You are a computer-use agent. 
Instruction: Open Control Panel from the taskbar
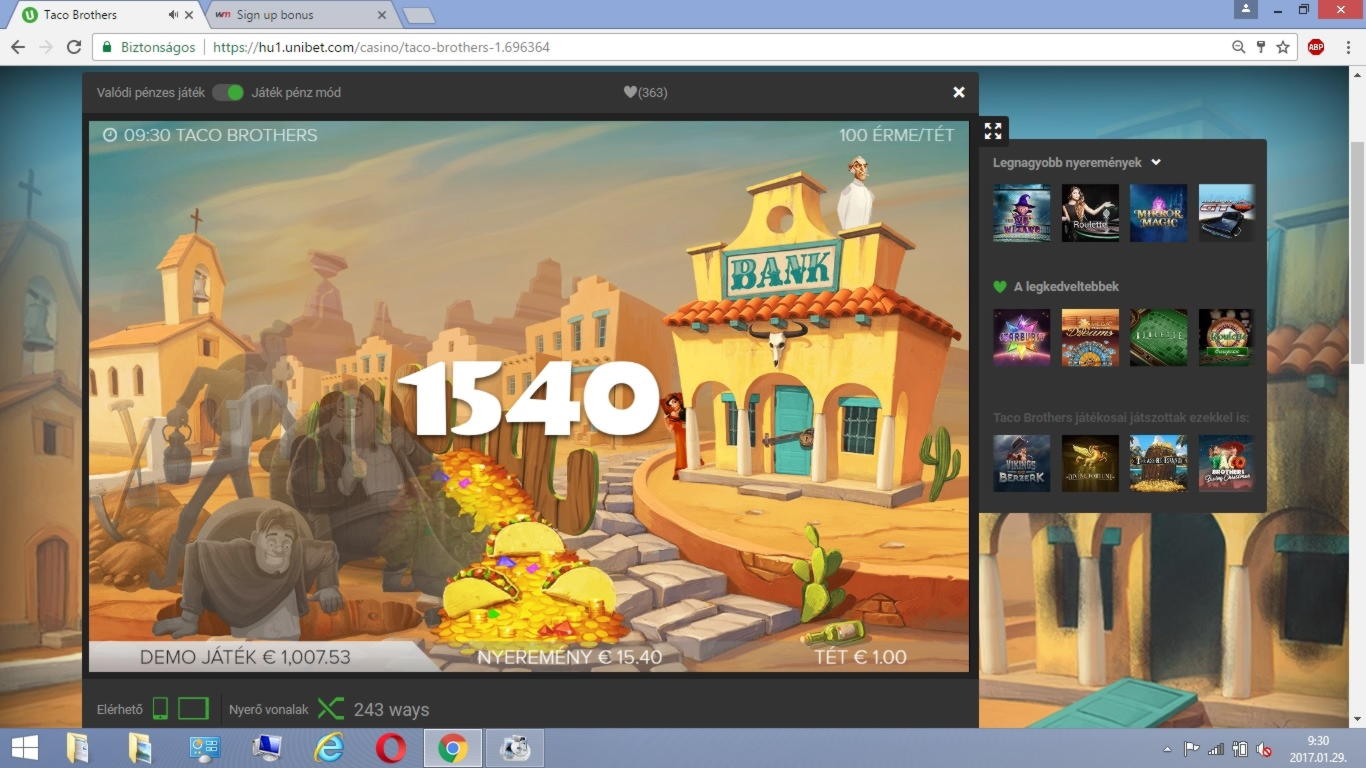[204, 748]
